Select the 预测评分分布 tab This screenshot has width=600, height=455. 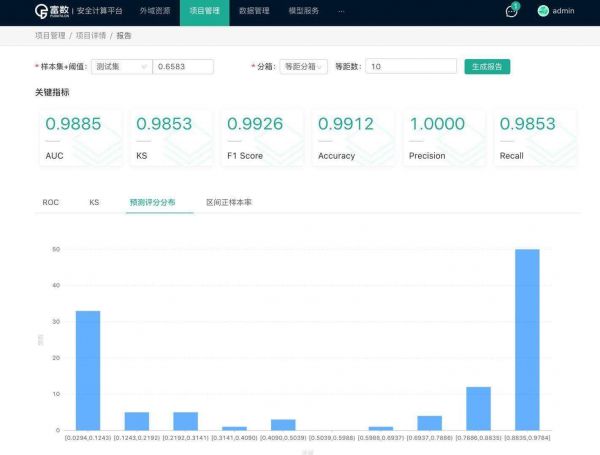152,202
